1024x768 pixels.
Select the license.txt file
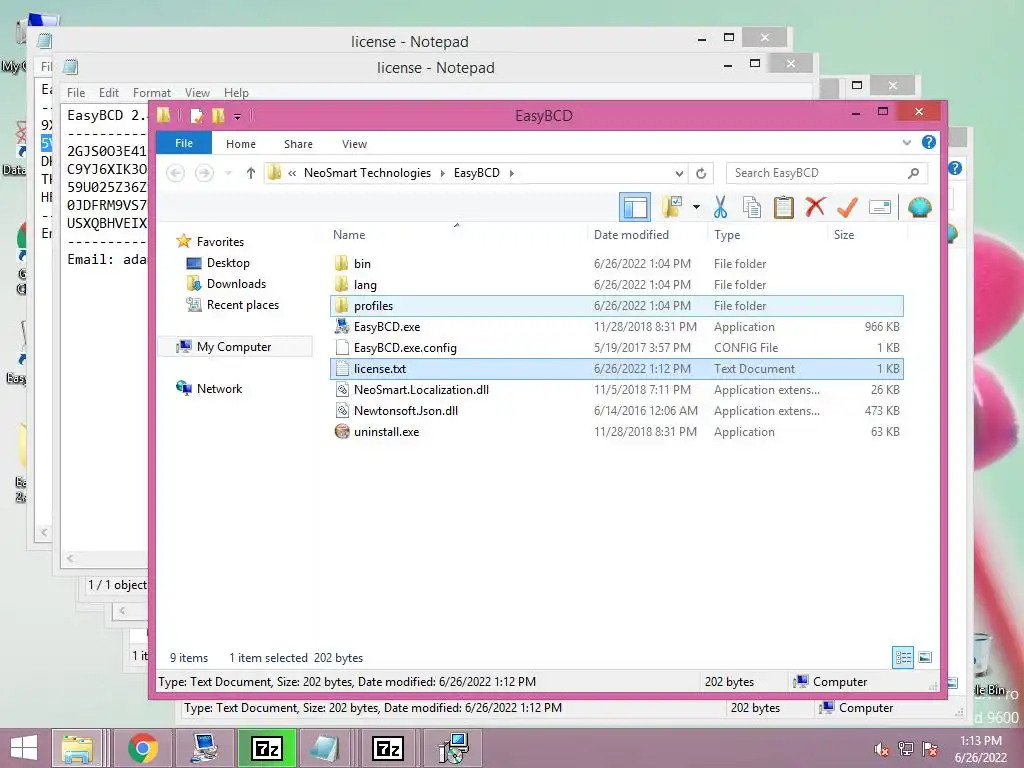coord(617,369)
